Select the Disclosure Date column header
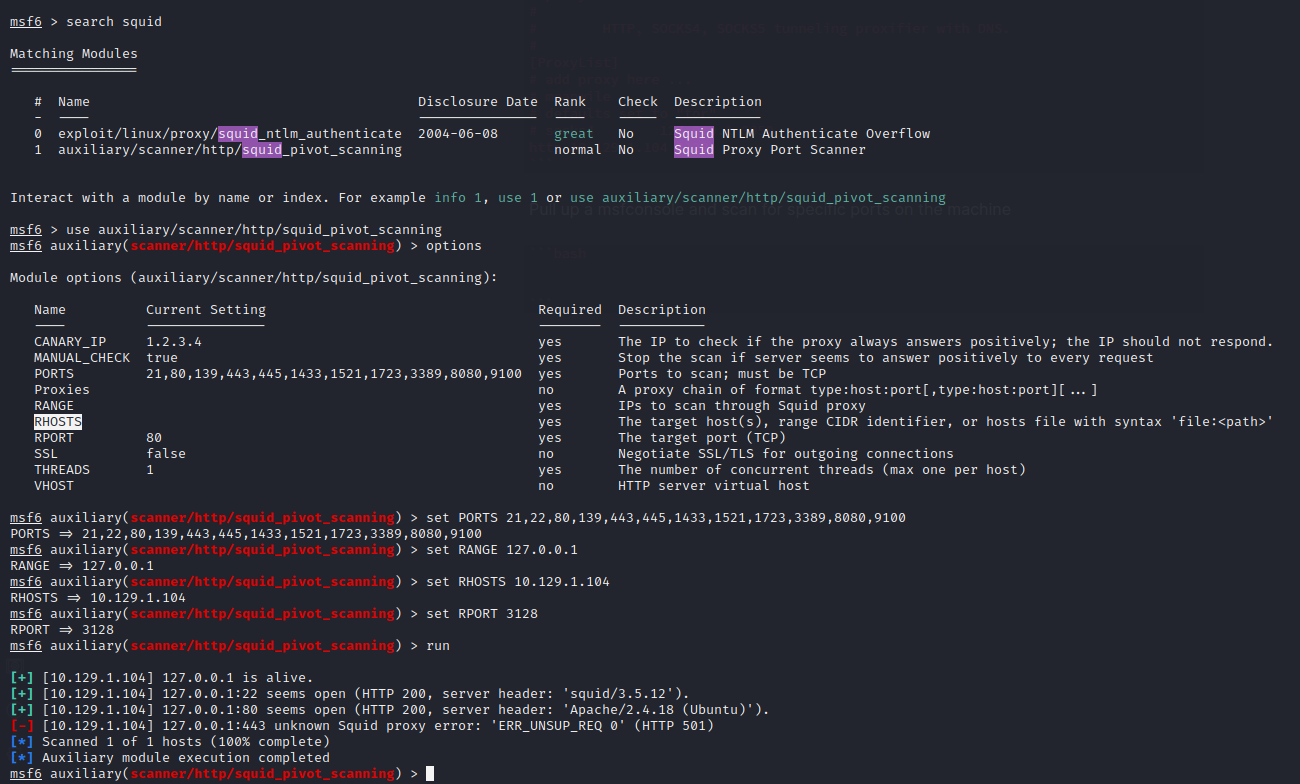Image resolution: width=1300 pixels, height=784 pixels. [477, 102]
